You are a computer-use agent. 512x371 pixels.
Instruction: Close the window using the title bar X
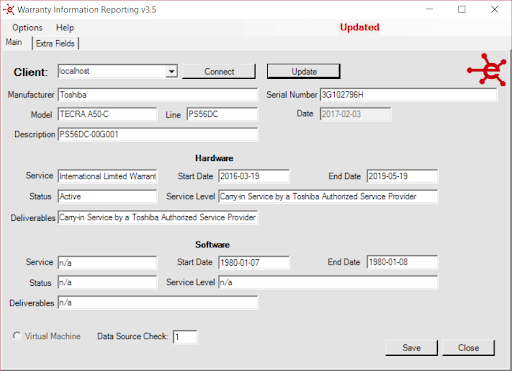click(x=494, y=9)
